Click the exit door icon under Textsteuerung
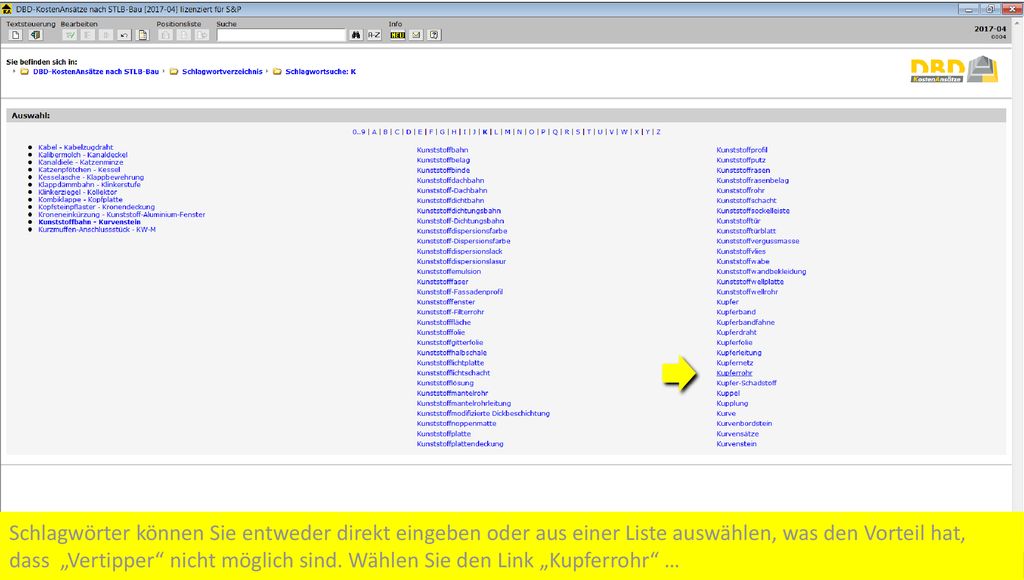The height and width of the screenshot is (580, 1024). (x=35, y=35)
